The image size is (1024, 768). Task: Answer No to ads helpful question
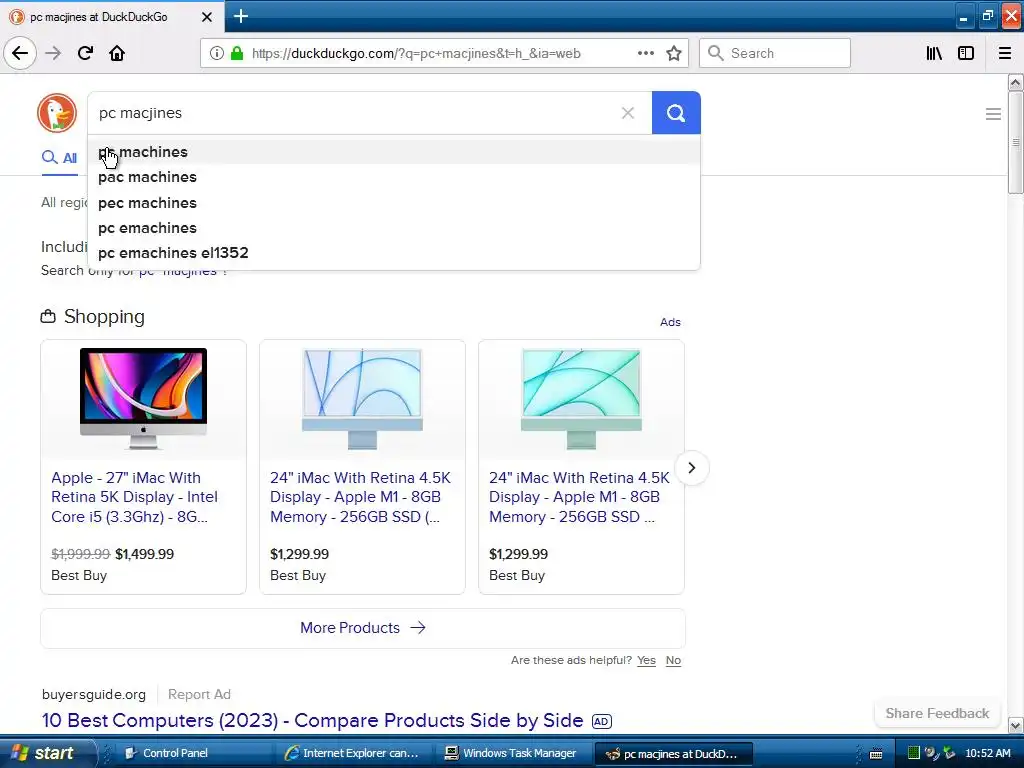(673, 660)
